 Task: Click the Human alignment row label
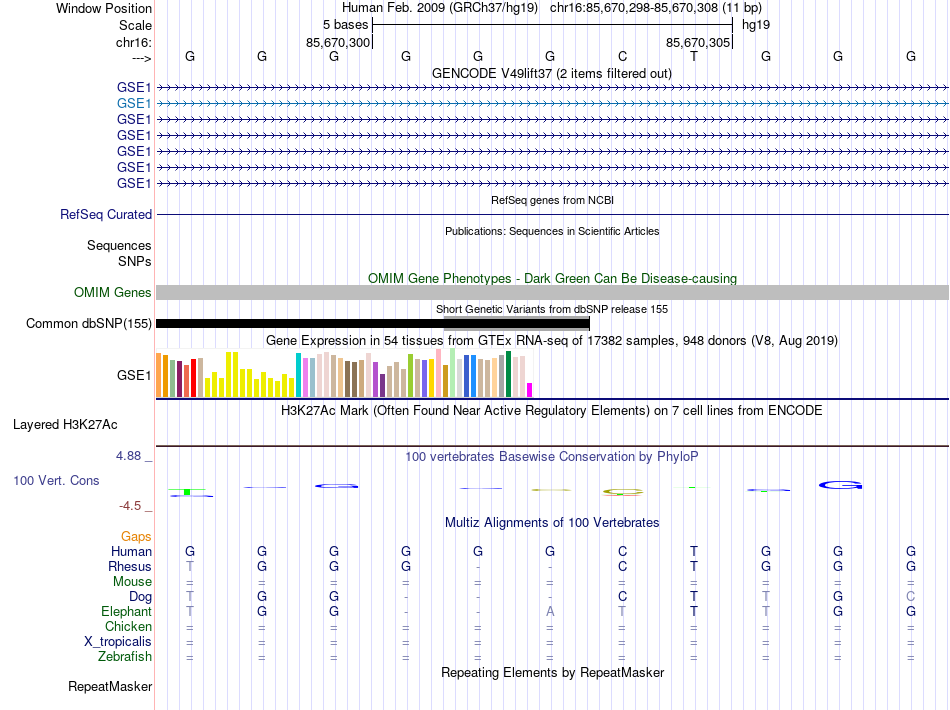(x=131, y=551)
